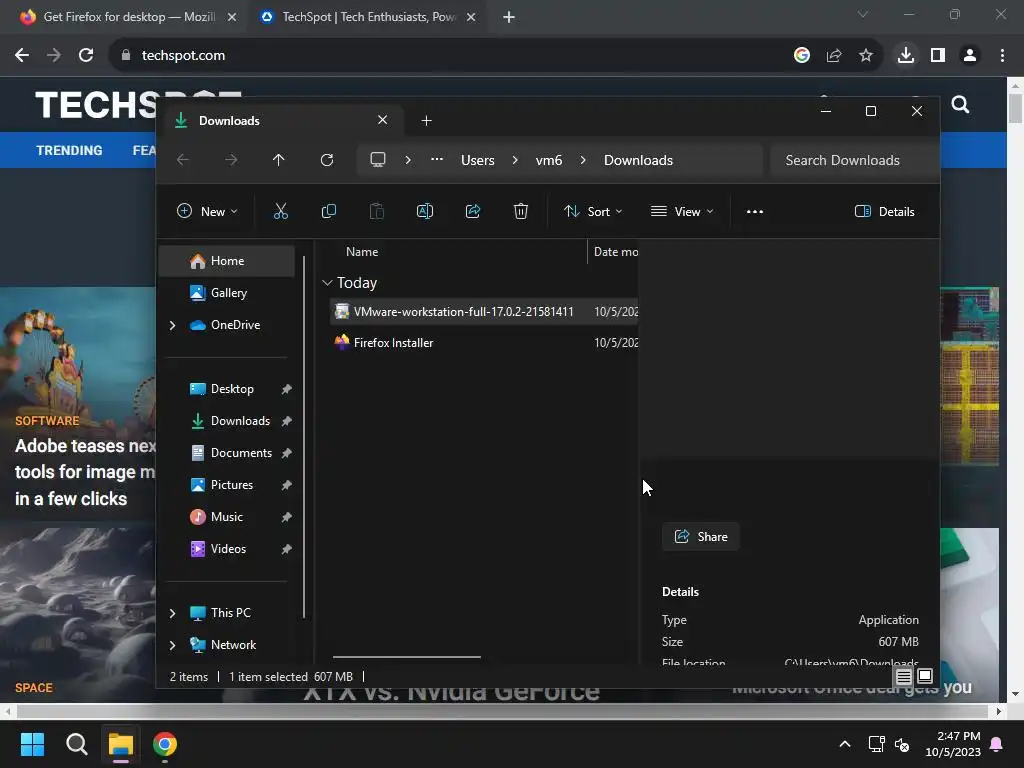This screenshot has width=1024, height=768.
Task: Click the Share button in details pane
Action: point(701,537)
